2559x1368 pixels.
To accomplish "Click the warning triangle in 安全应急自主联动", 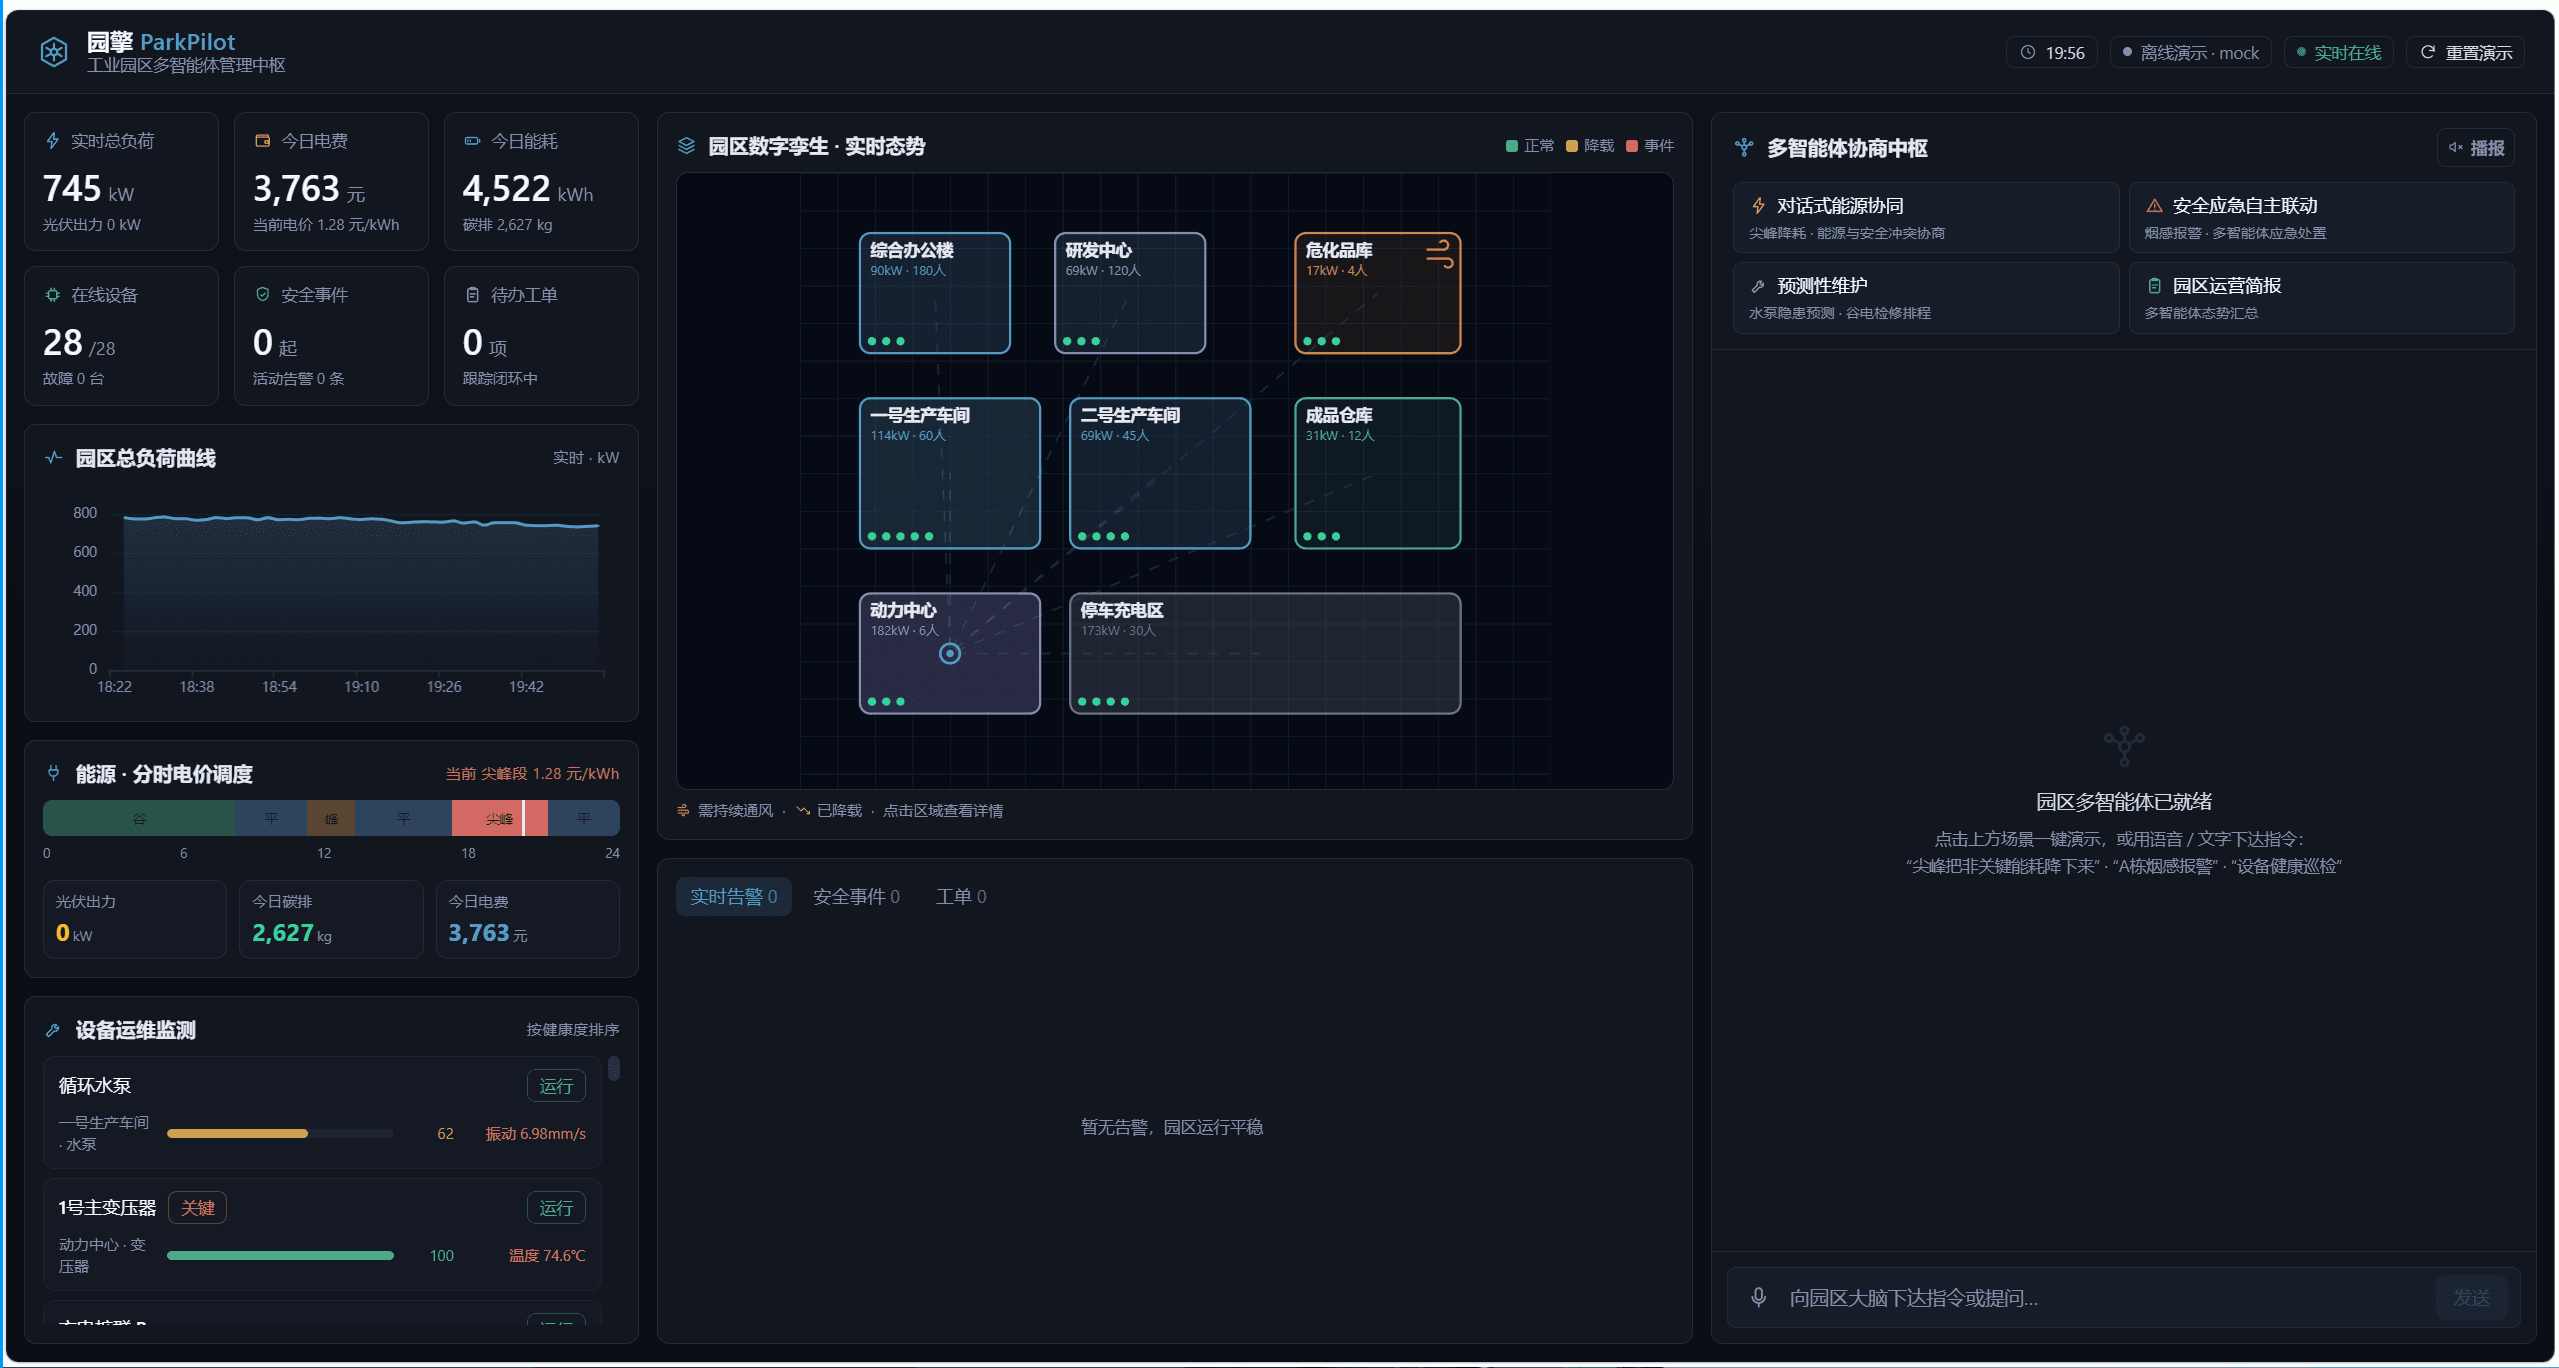I will [x=2154, y=206].
